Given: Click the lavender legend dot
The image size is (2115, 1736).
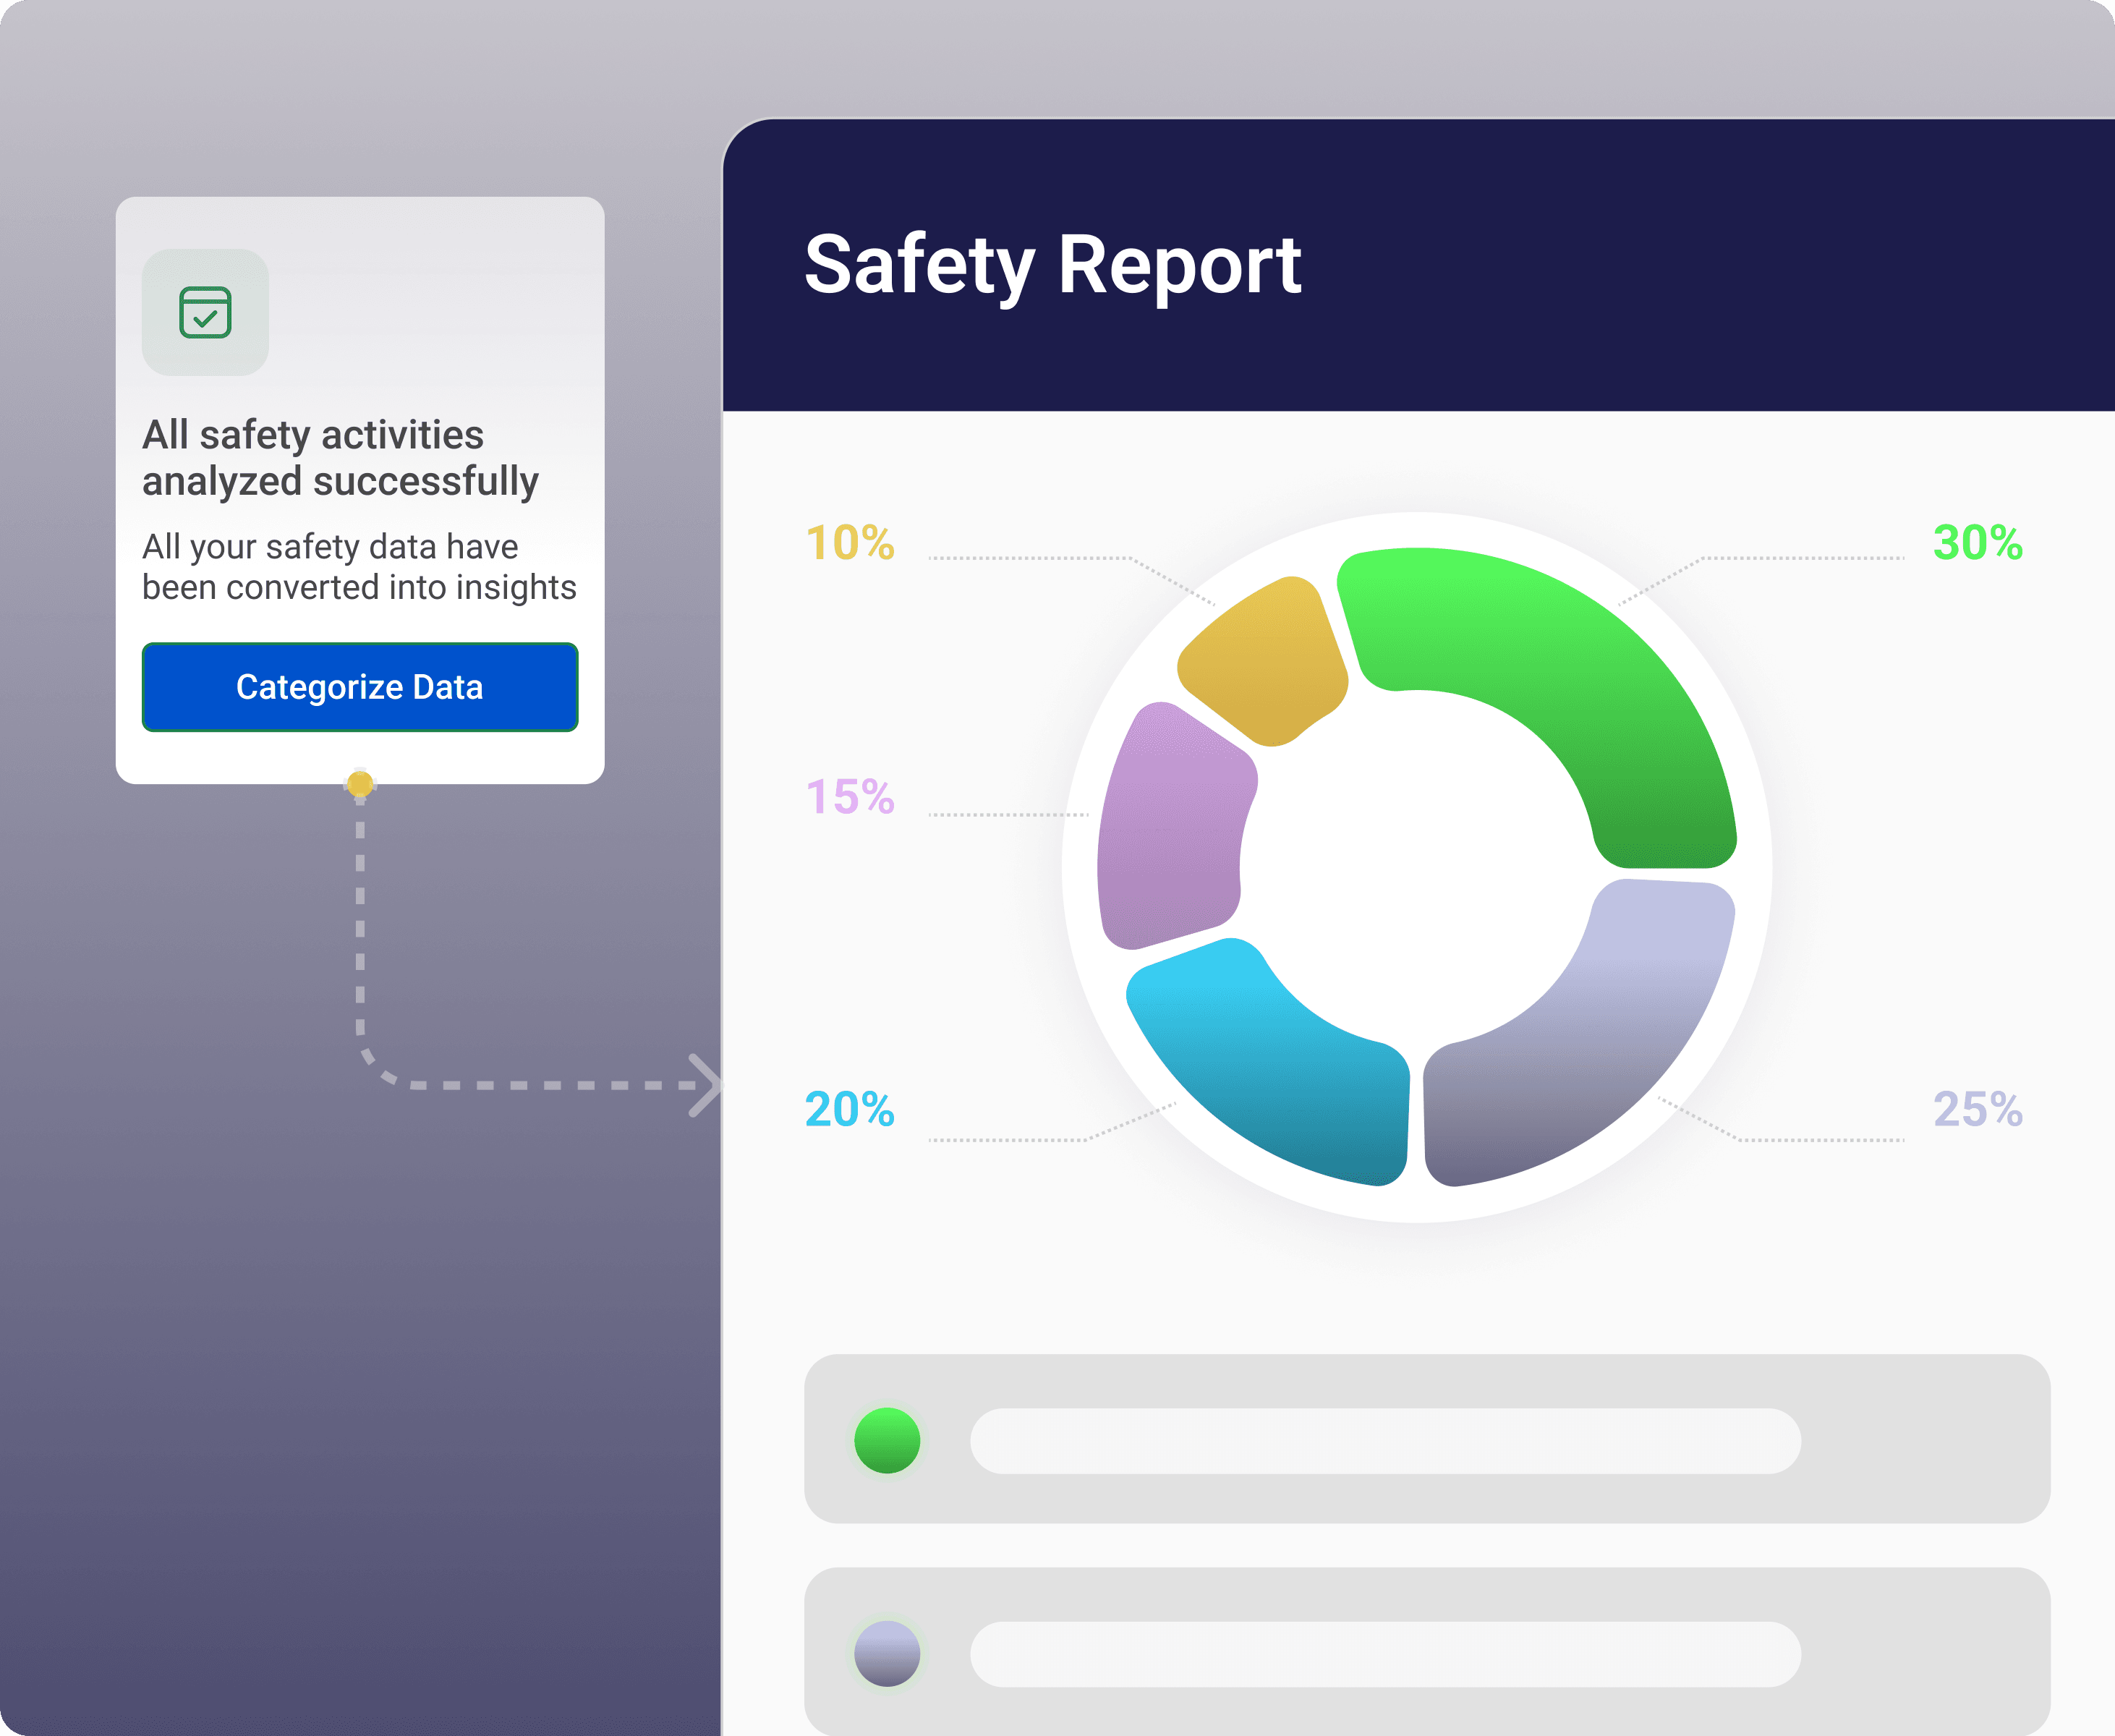Looking at the screenshot, I should pos(887,1653).
